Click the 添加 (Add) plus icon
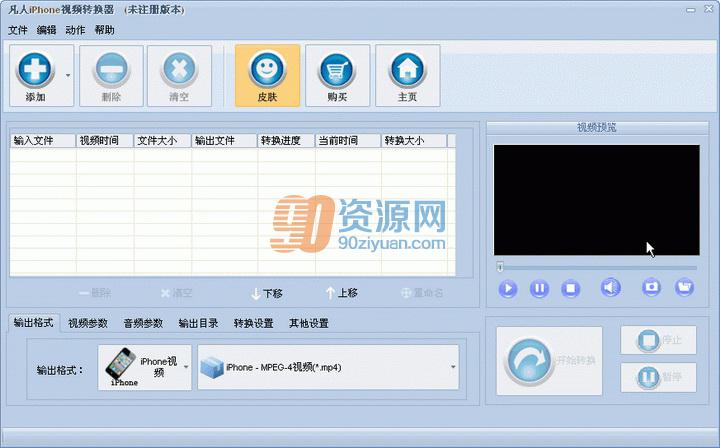 (35, 70)
